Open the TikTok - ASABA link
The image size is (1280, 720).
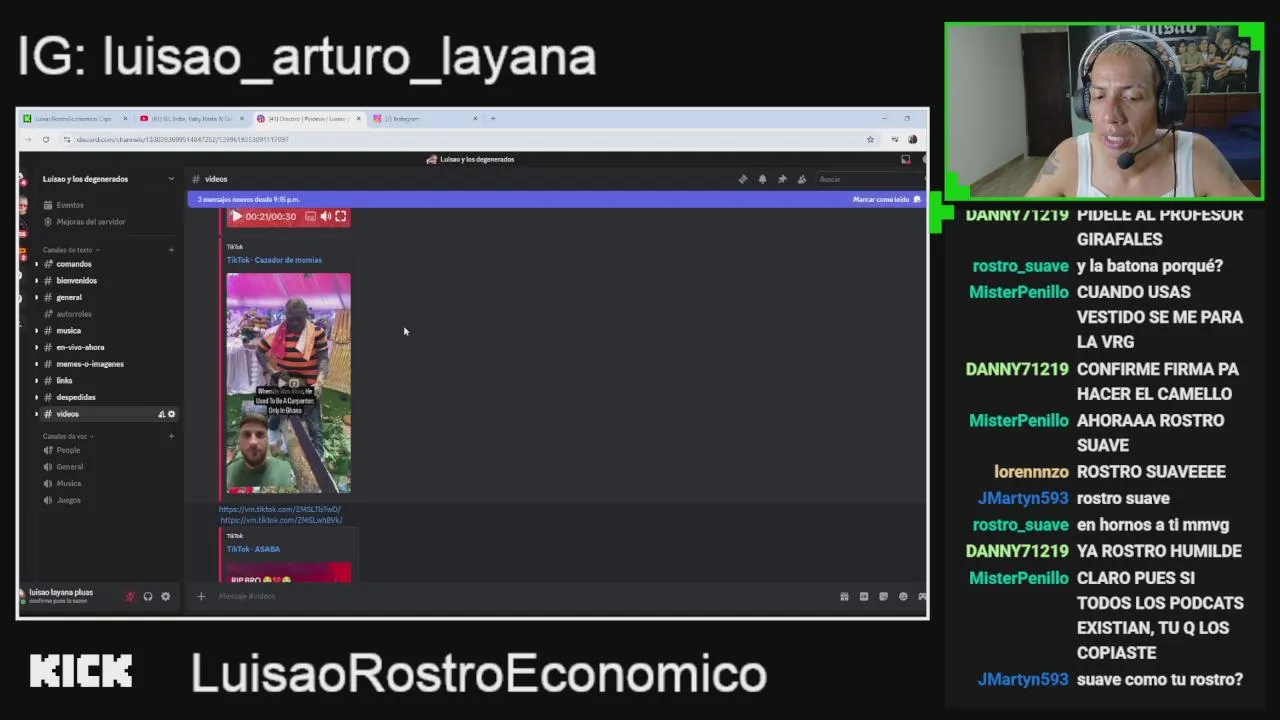[253, 549]
